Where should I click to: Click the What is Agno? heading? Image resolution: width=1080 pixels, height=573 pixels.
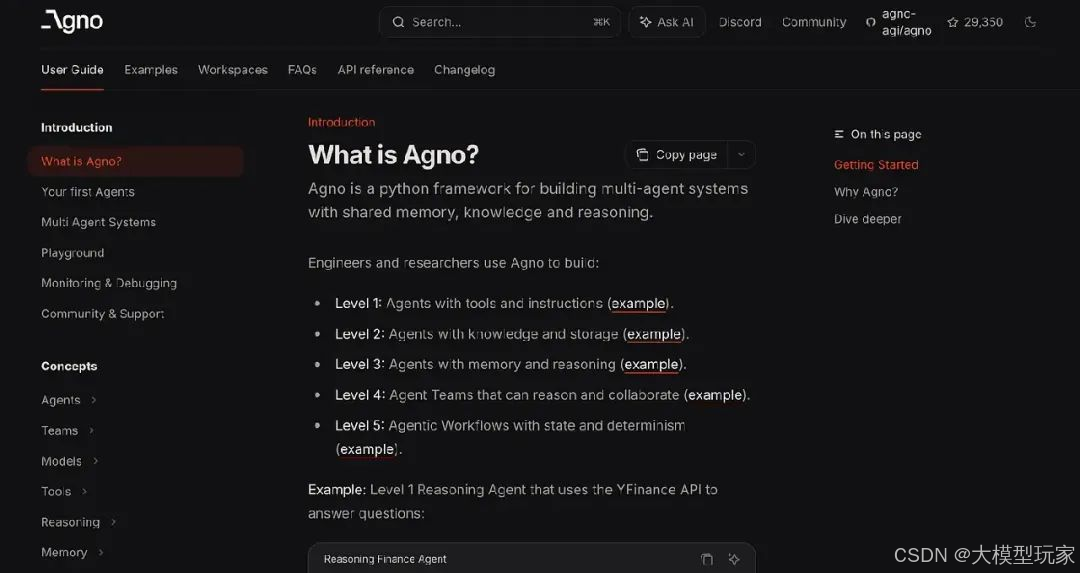pyautogui.click(x=393, y=154)
